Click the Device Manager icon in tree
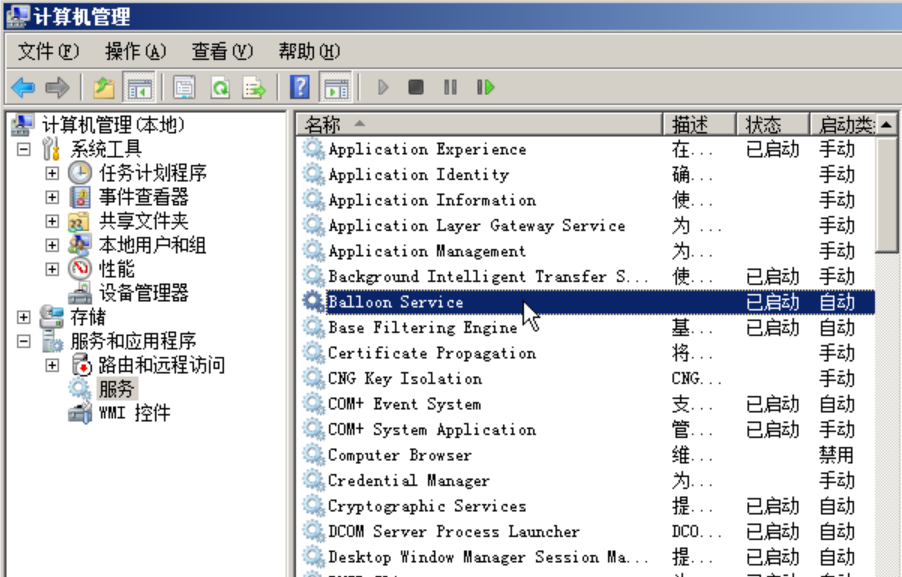This screenshot has width=902, height=577. click(x=80, y=293)
